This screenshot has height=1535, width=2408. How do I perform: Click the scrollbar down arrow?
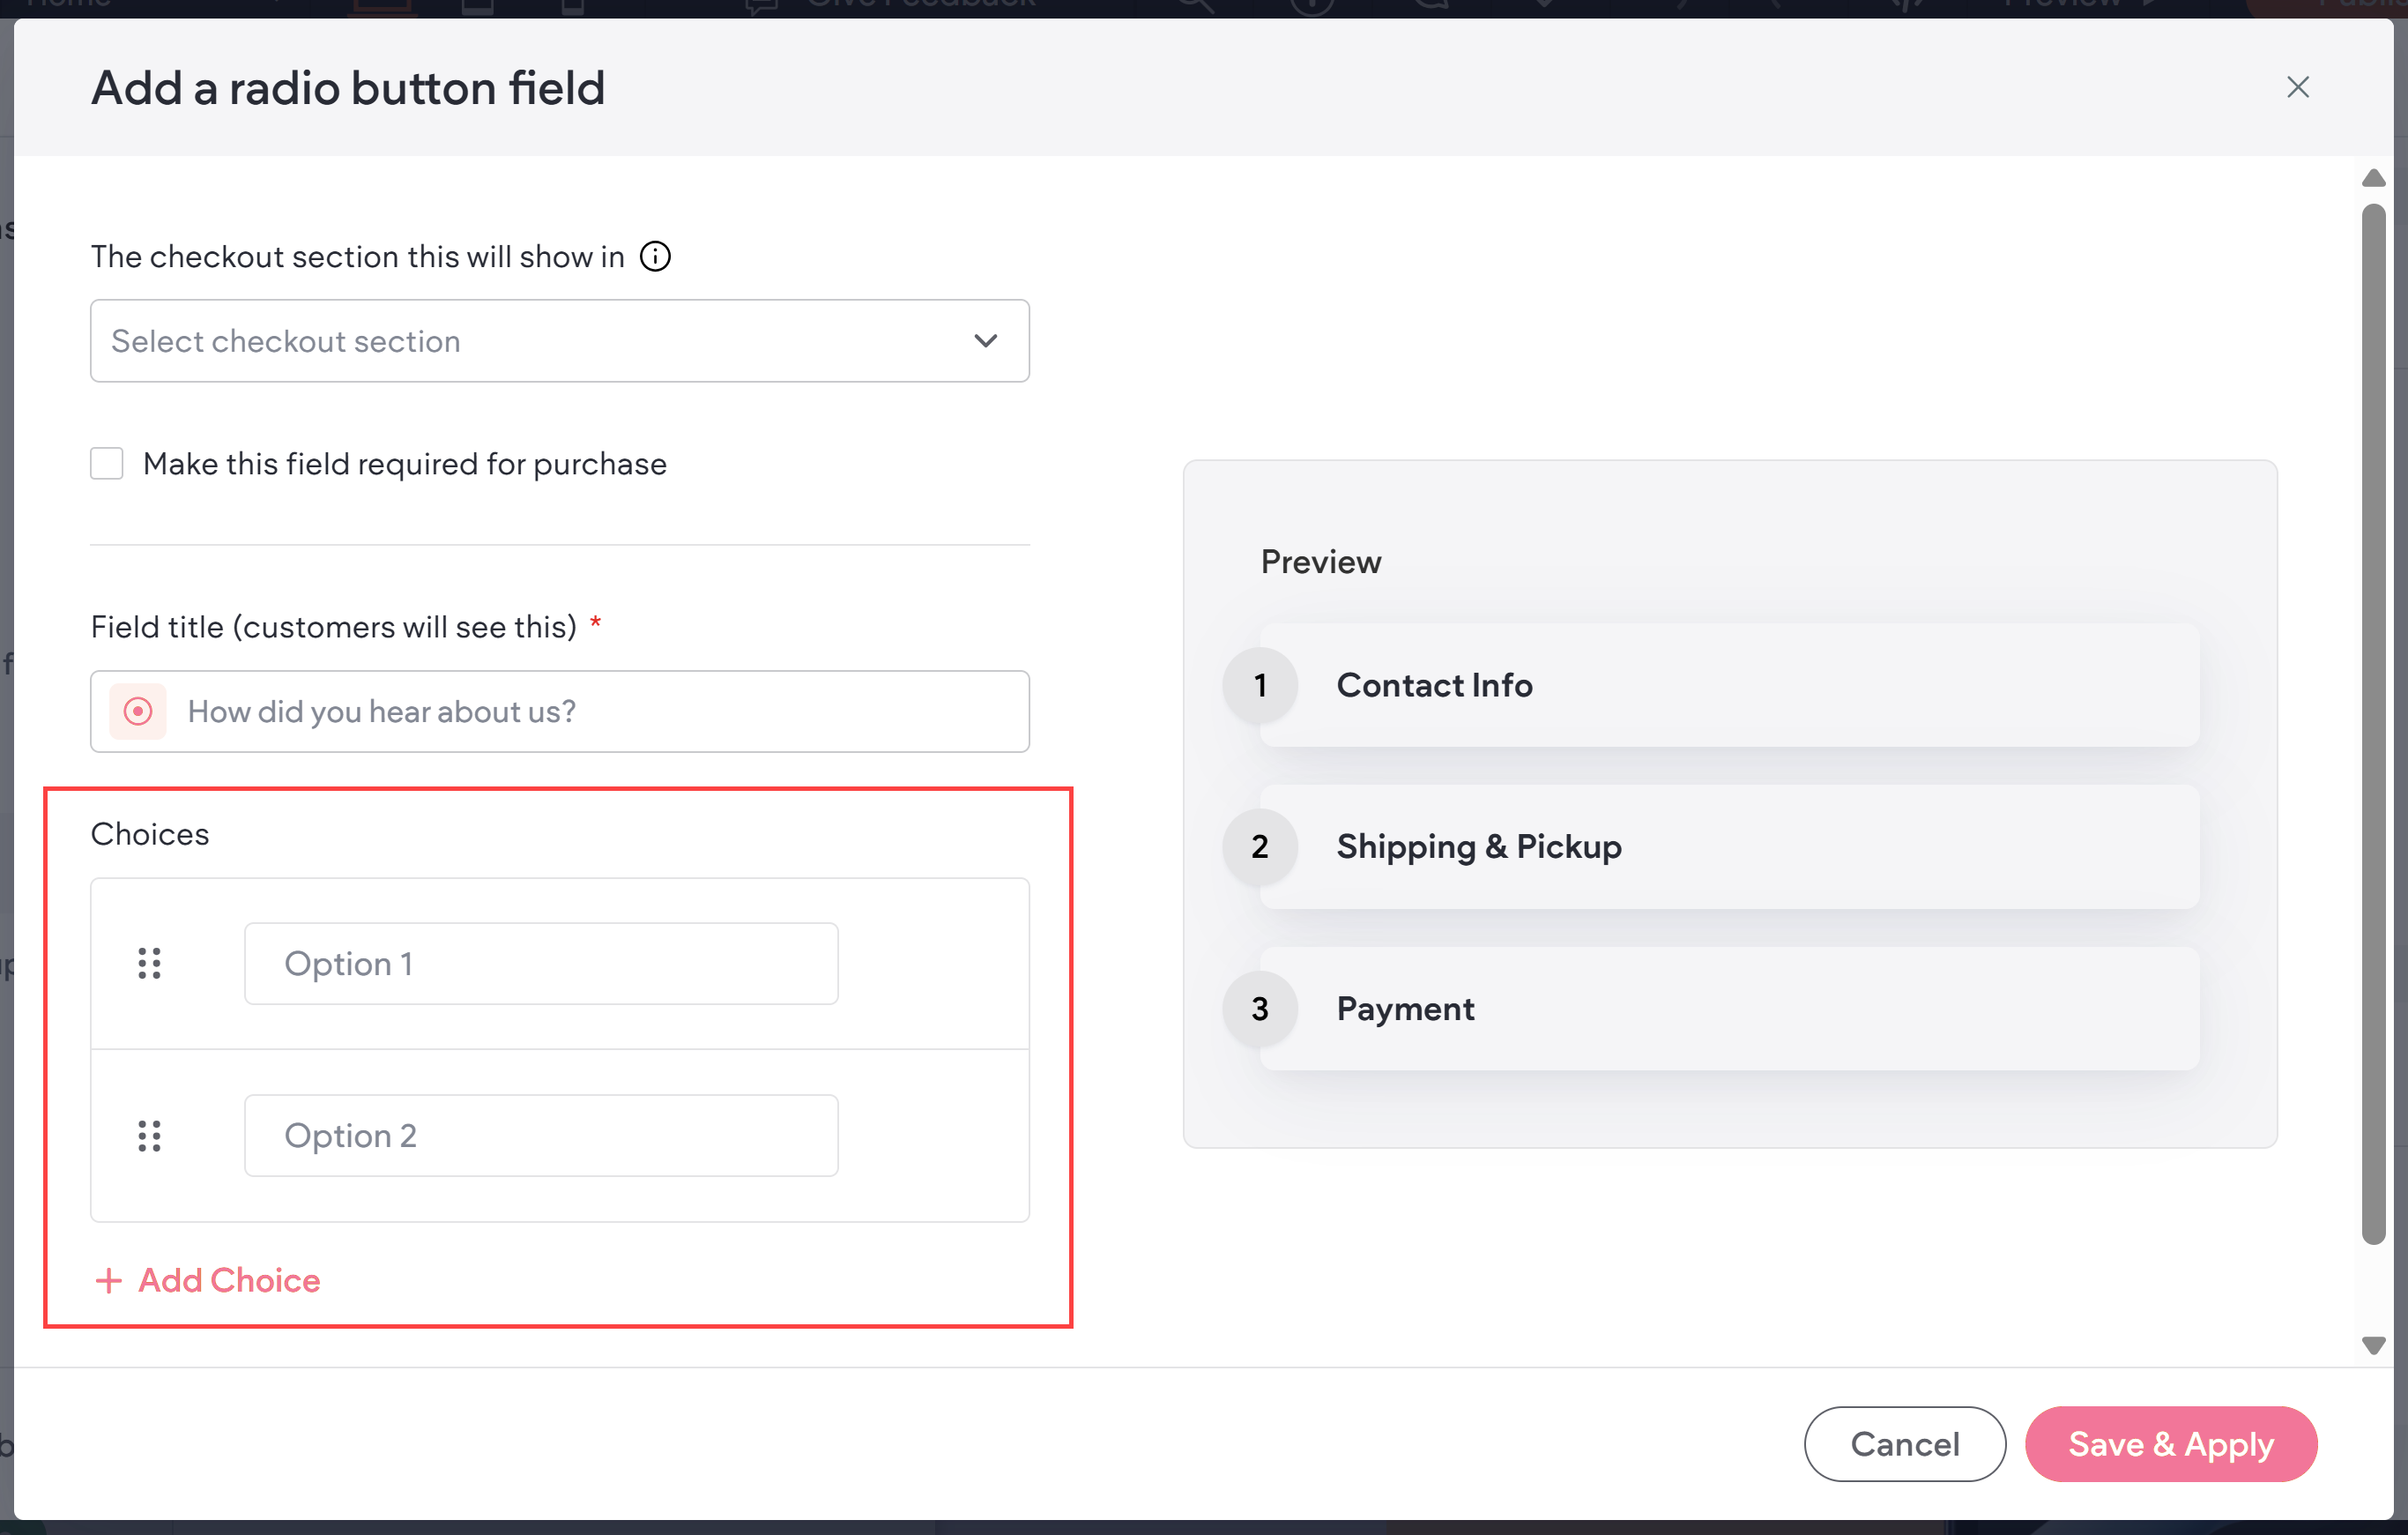[x=2373, y=1345]
